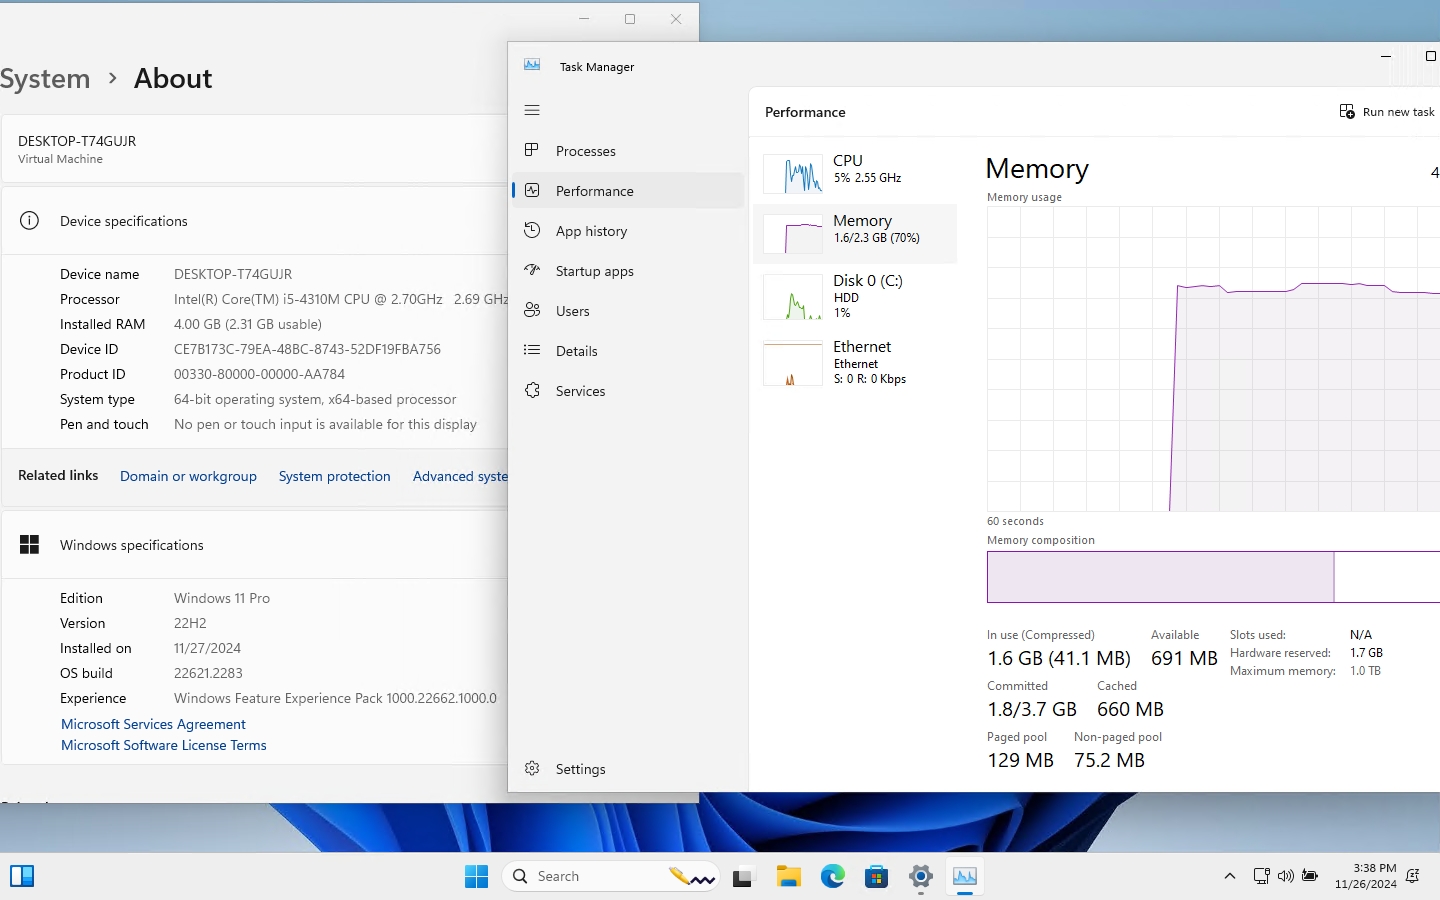
Task: Open the System protection link
Action: tap(334, 476)
